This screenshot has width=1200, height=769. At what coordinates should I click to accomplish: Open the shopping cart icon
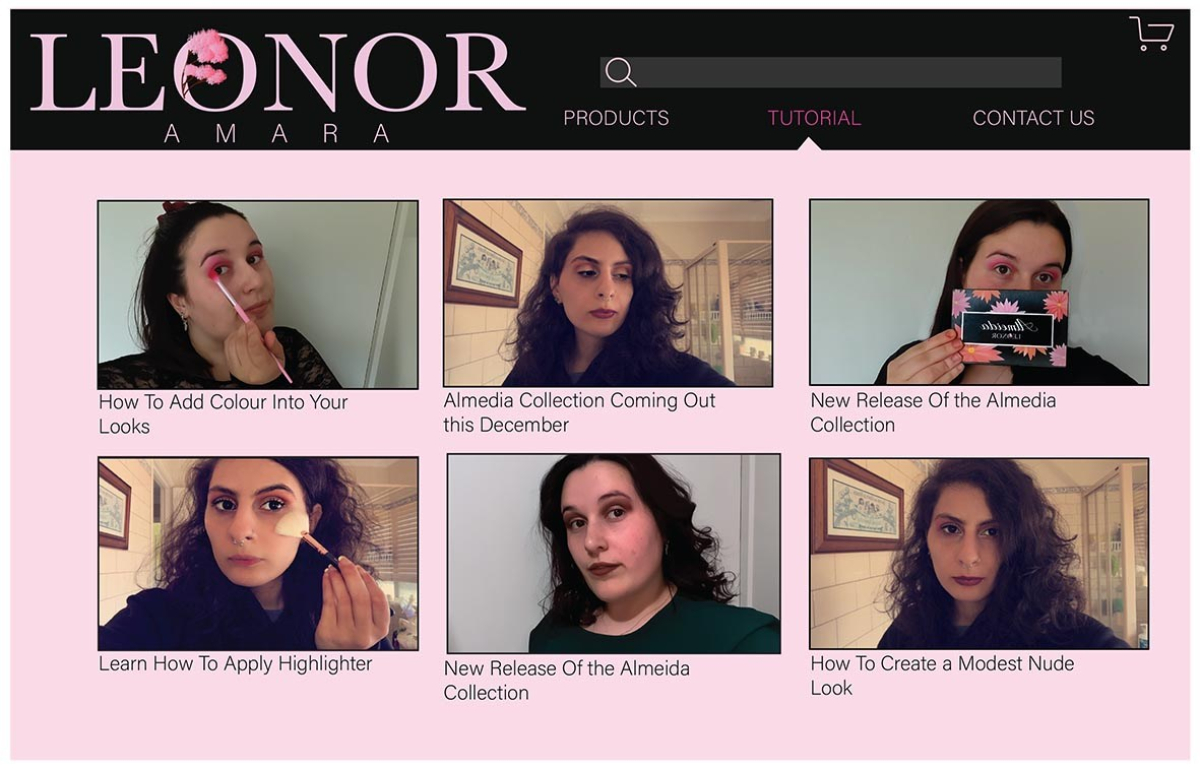pos(1152,33)
